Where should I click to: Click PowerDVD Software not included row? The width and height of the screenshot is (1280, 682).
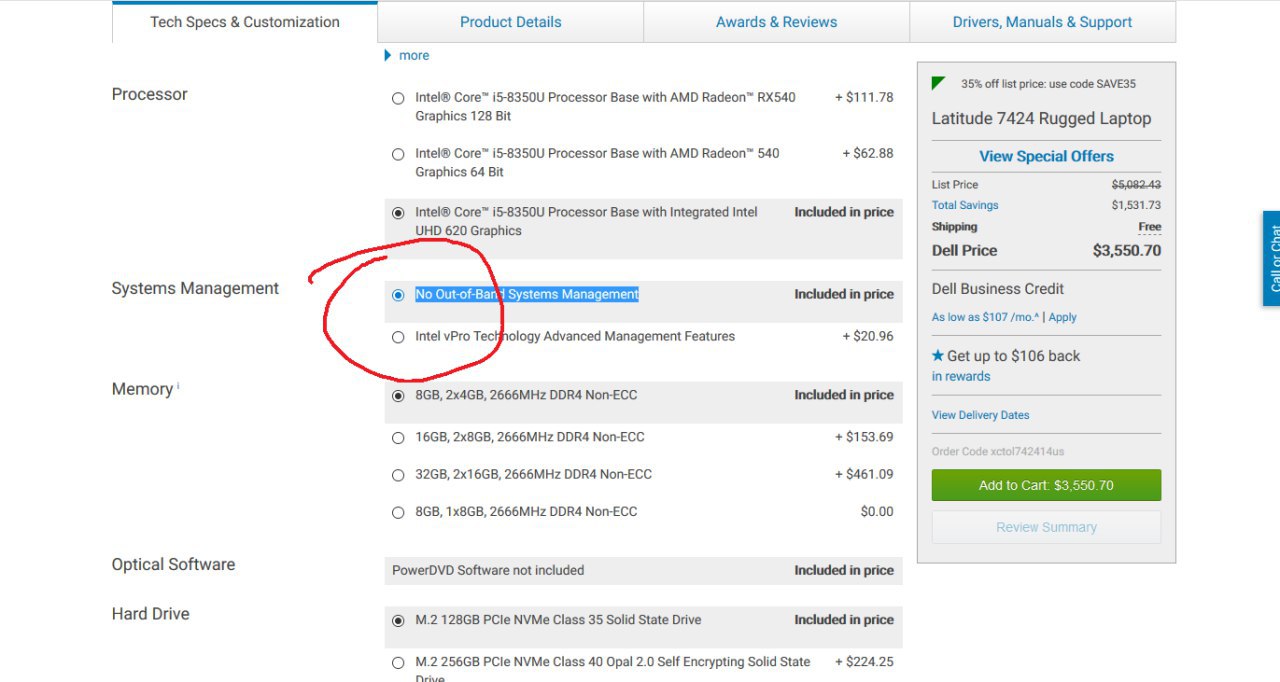tap(643, 571)
